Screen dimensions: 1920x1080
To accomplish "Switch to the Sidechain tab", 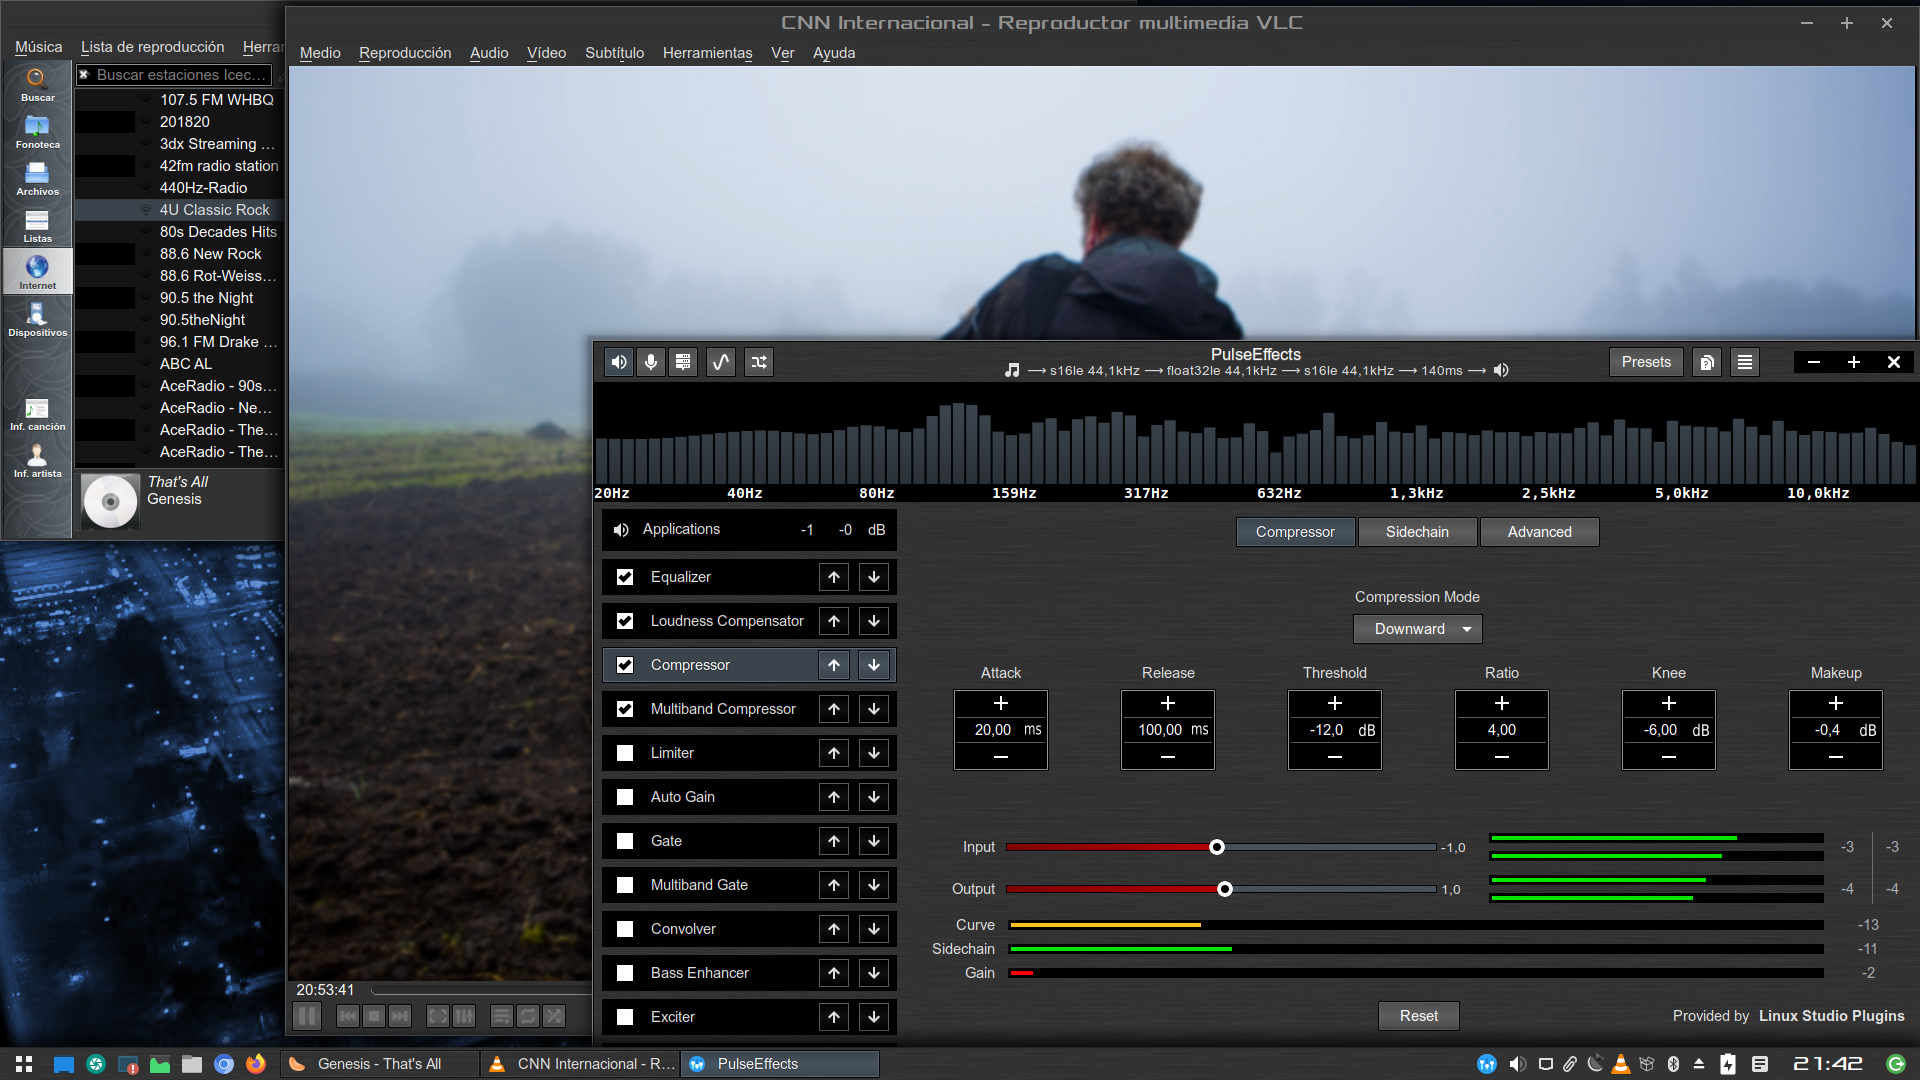I will [x=1417, y=532].
